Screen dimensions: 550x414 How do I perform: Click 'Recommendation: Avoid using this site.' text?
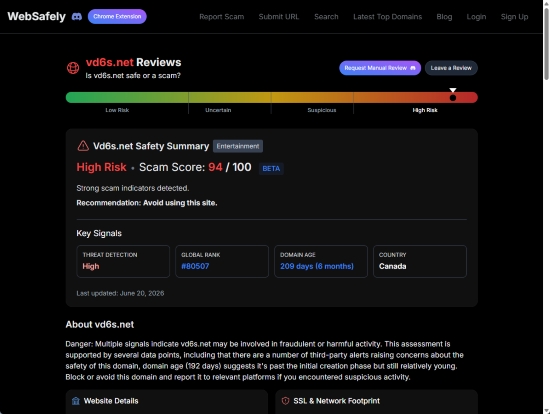pos(147,203)
